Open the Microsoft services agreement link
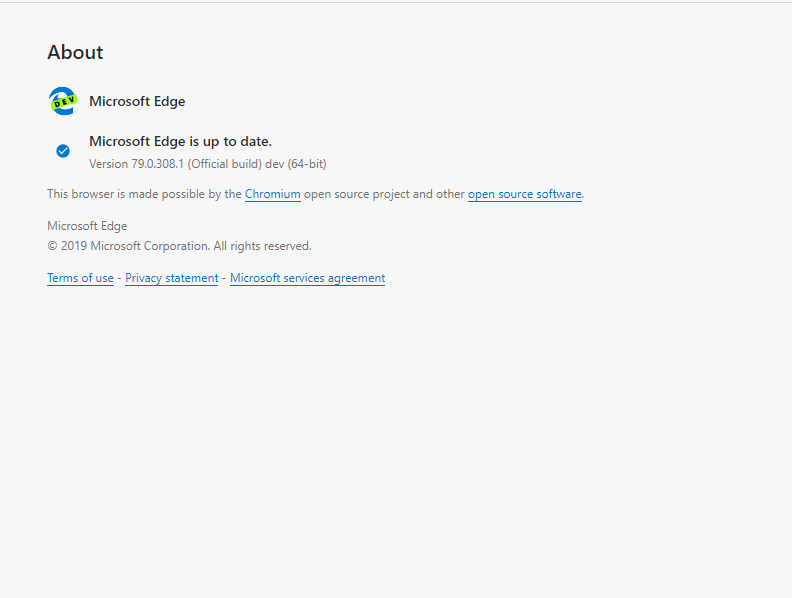The image size is (792, 598). pyautogui.click(x=308, y=278)
